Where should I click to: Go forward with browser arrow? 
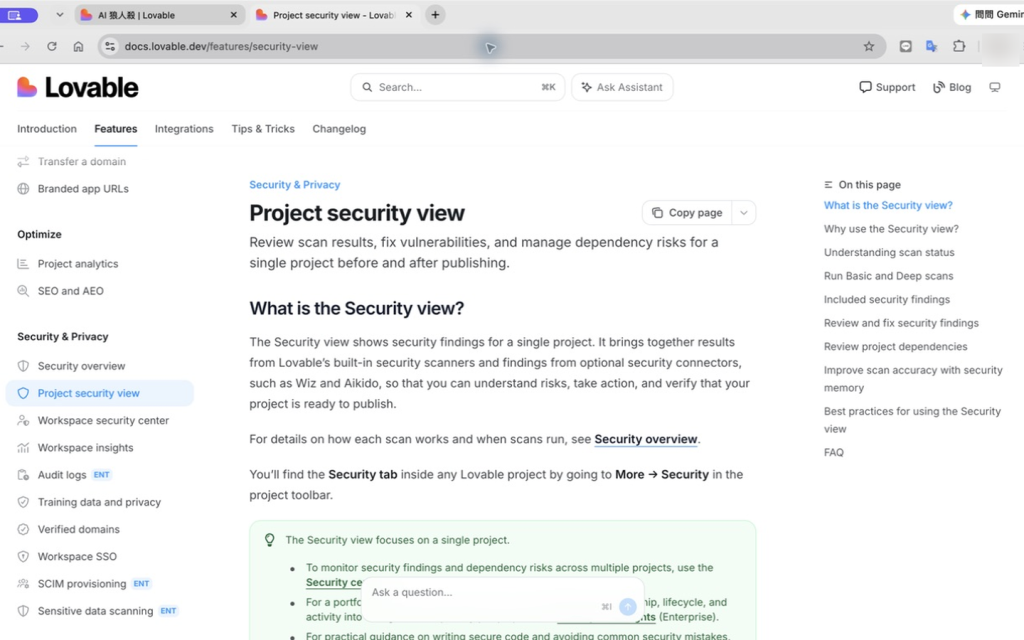pyautogui.click(x=25, y=46)
